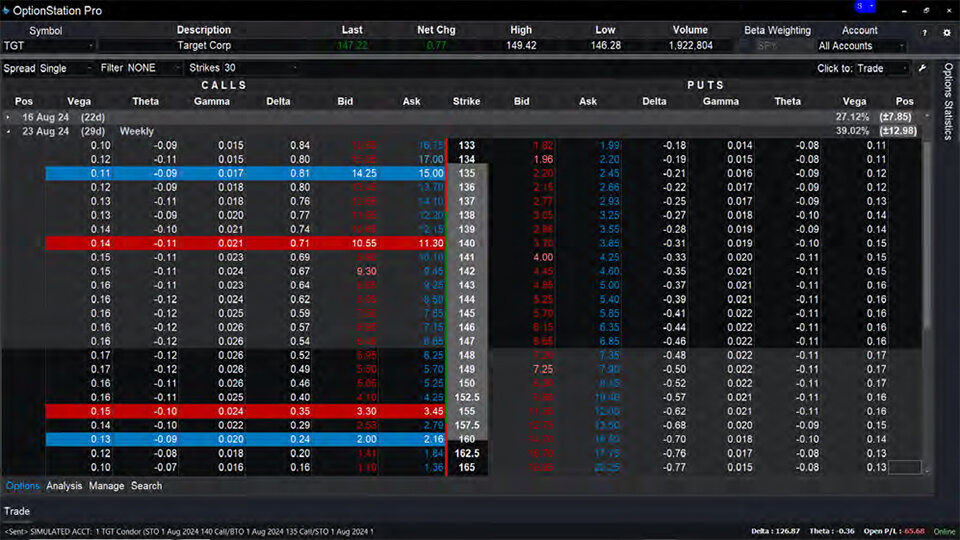Click the Calls Pos column header

pyautogui.click(x=24, y=102)
